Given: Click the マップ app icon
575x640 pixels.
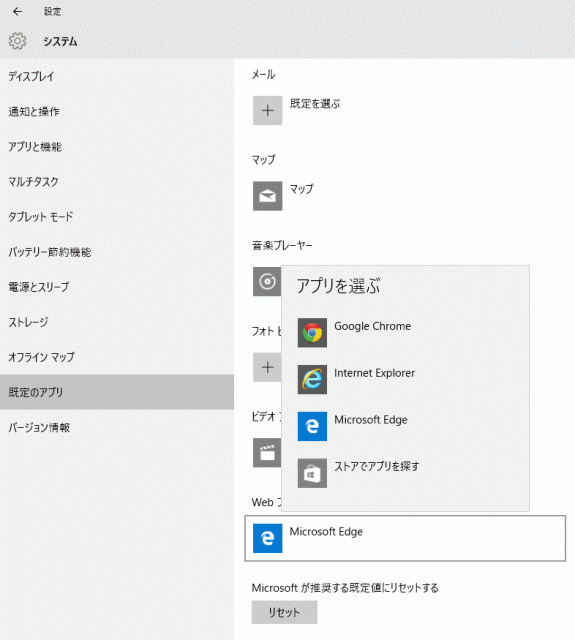Looking at the screenshot, I should click(267, 196).
